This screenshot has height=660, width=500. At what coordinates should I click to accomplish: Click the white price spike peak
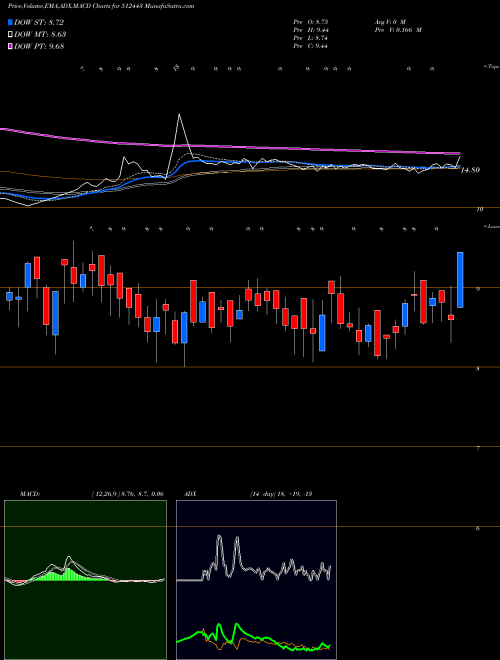pos(179,115)
